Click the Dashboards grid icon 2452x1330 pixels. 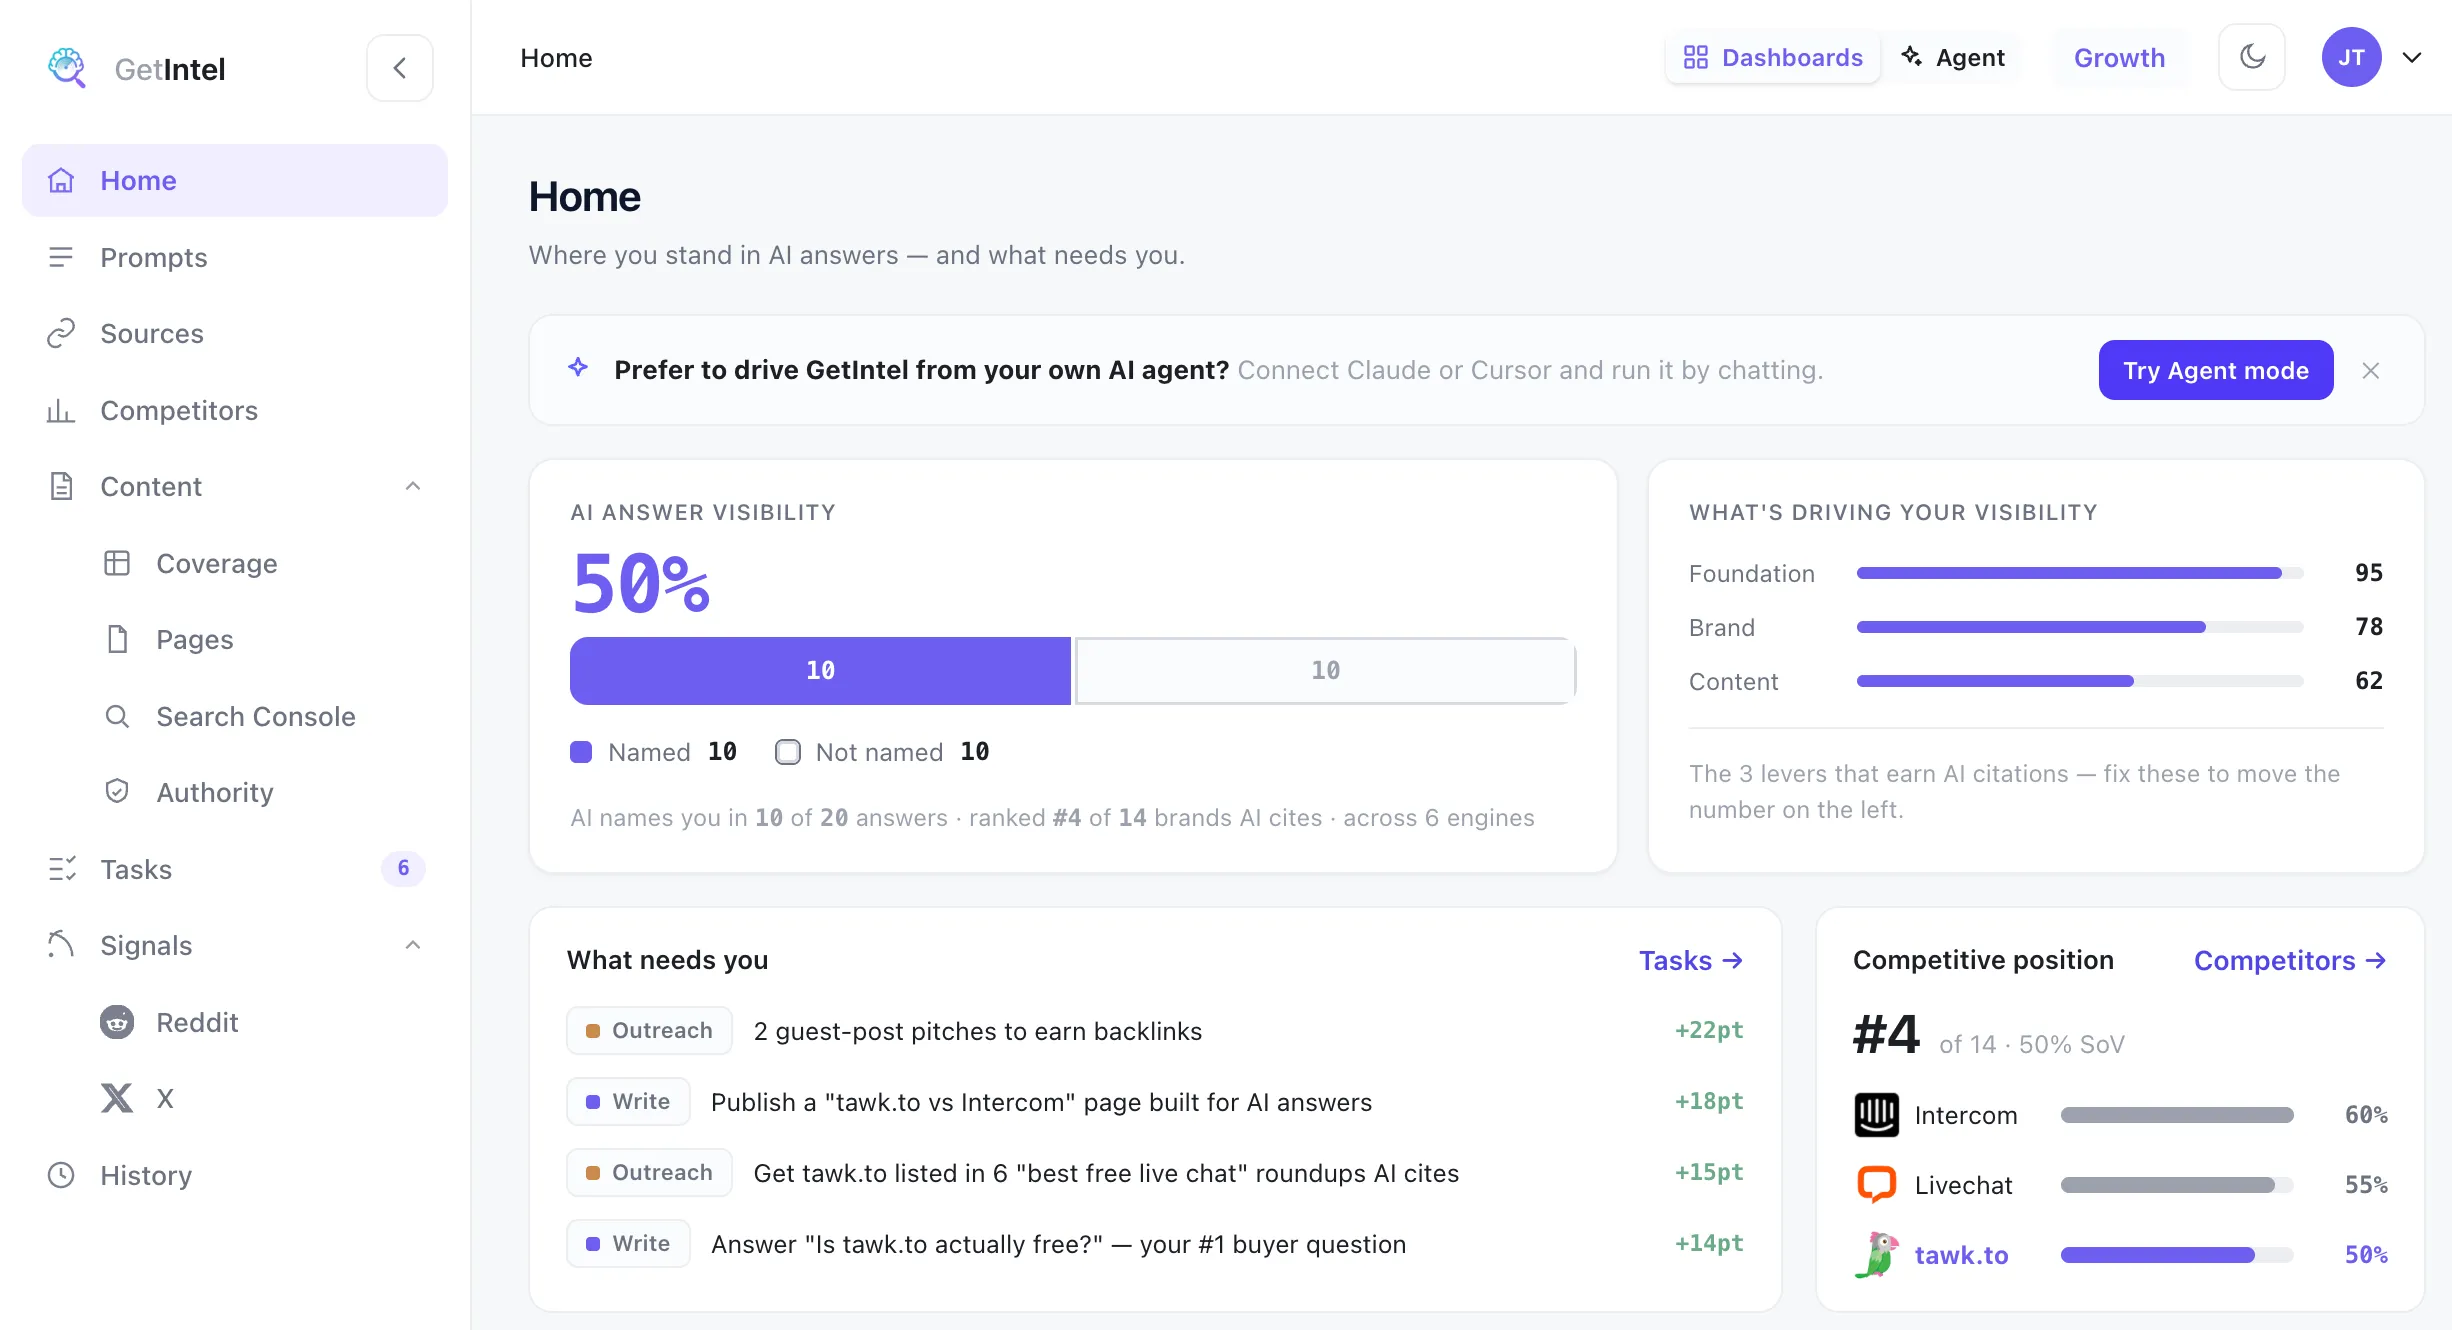click(1696, 57)
